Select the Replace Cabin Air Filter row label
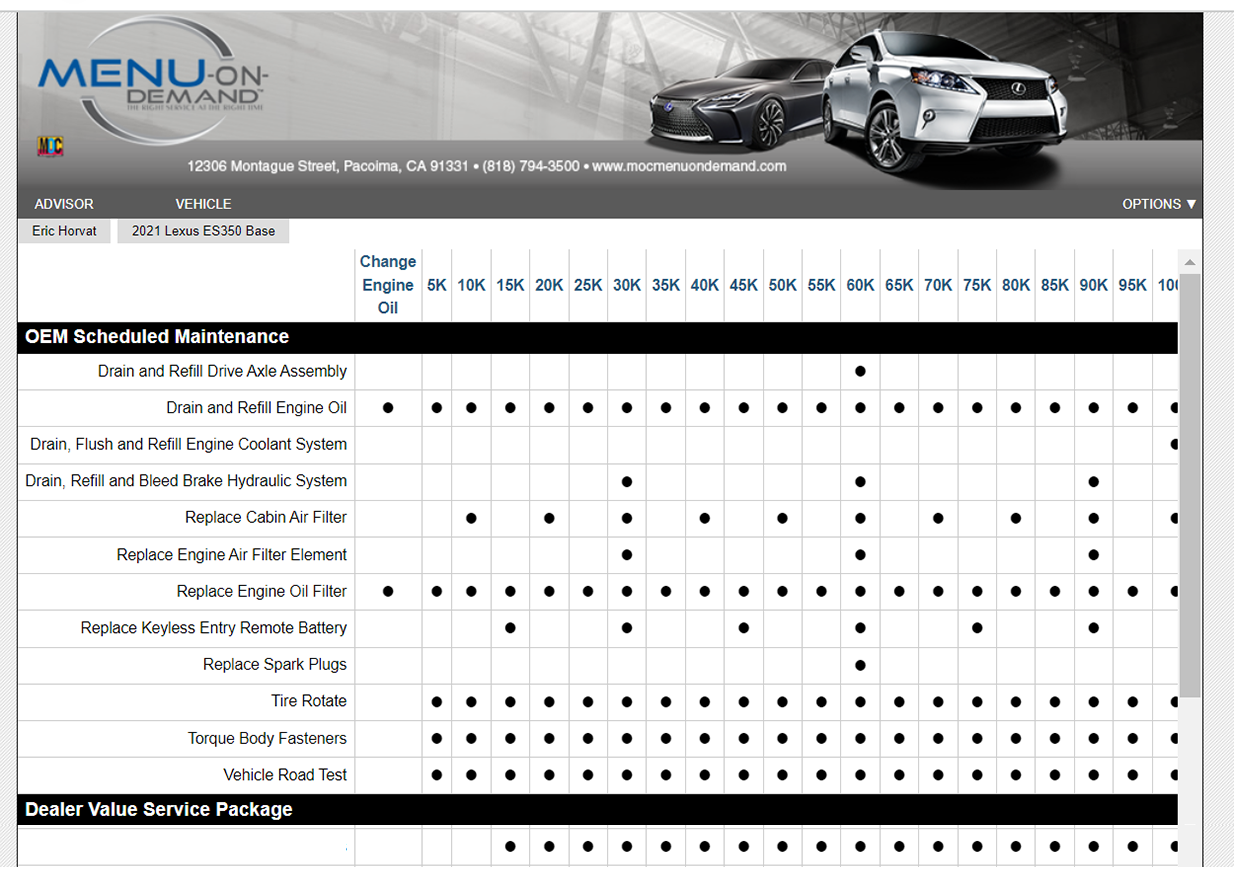Screen dimensions: 1234x878 coord(266,518)
